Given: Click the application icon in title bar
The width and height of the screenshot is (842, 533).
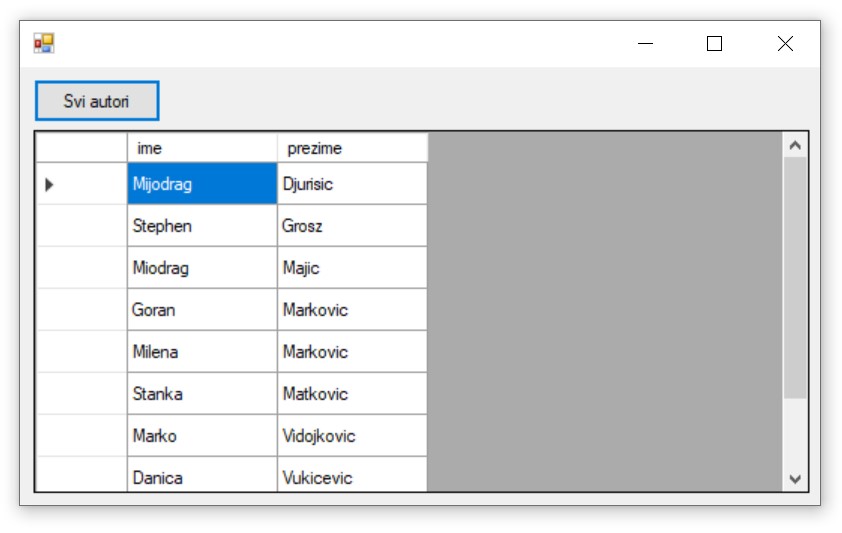Looking at the screenshot, I should point(44,43).
